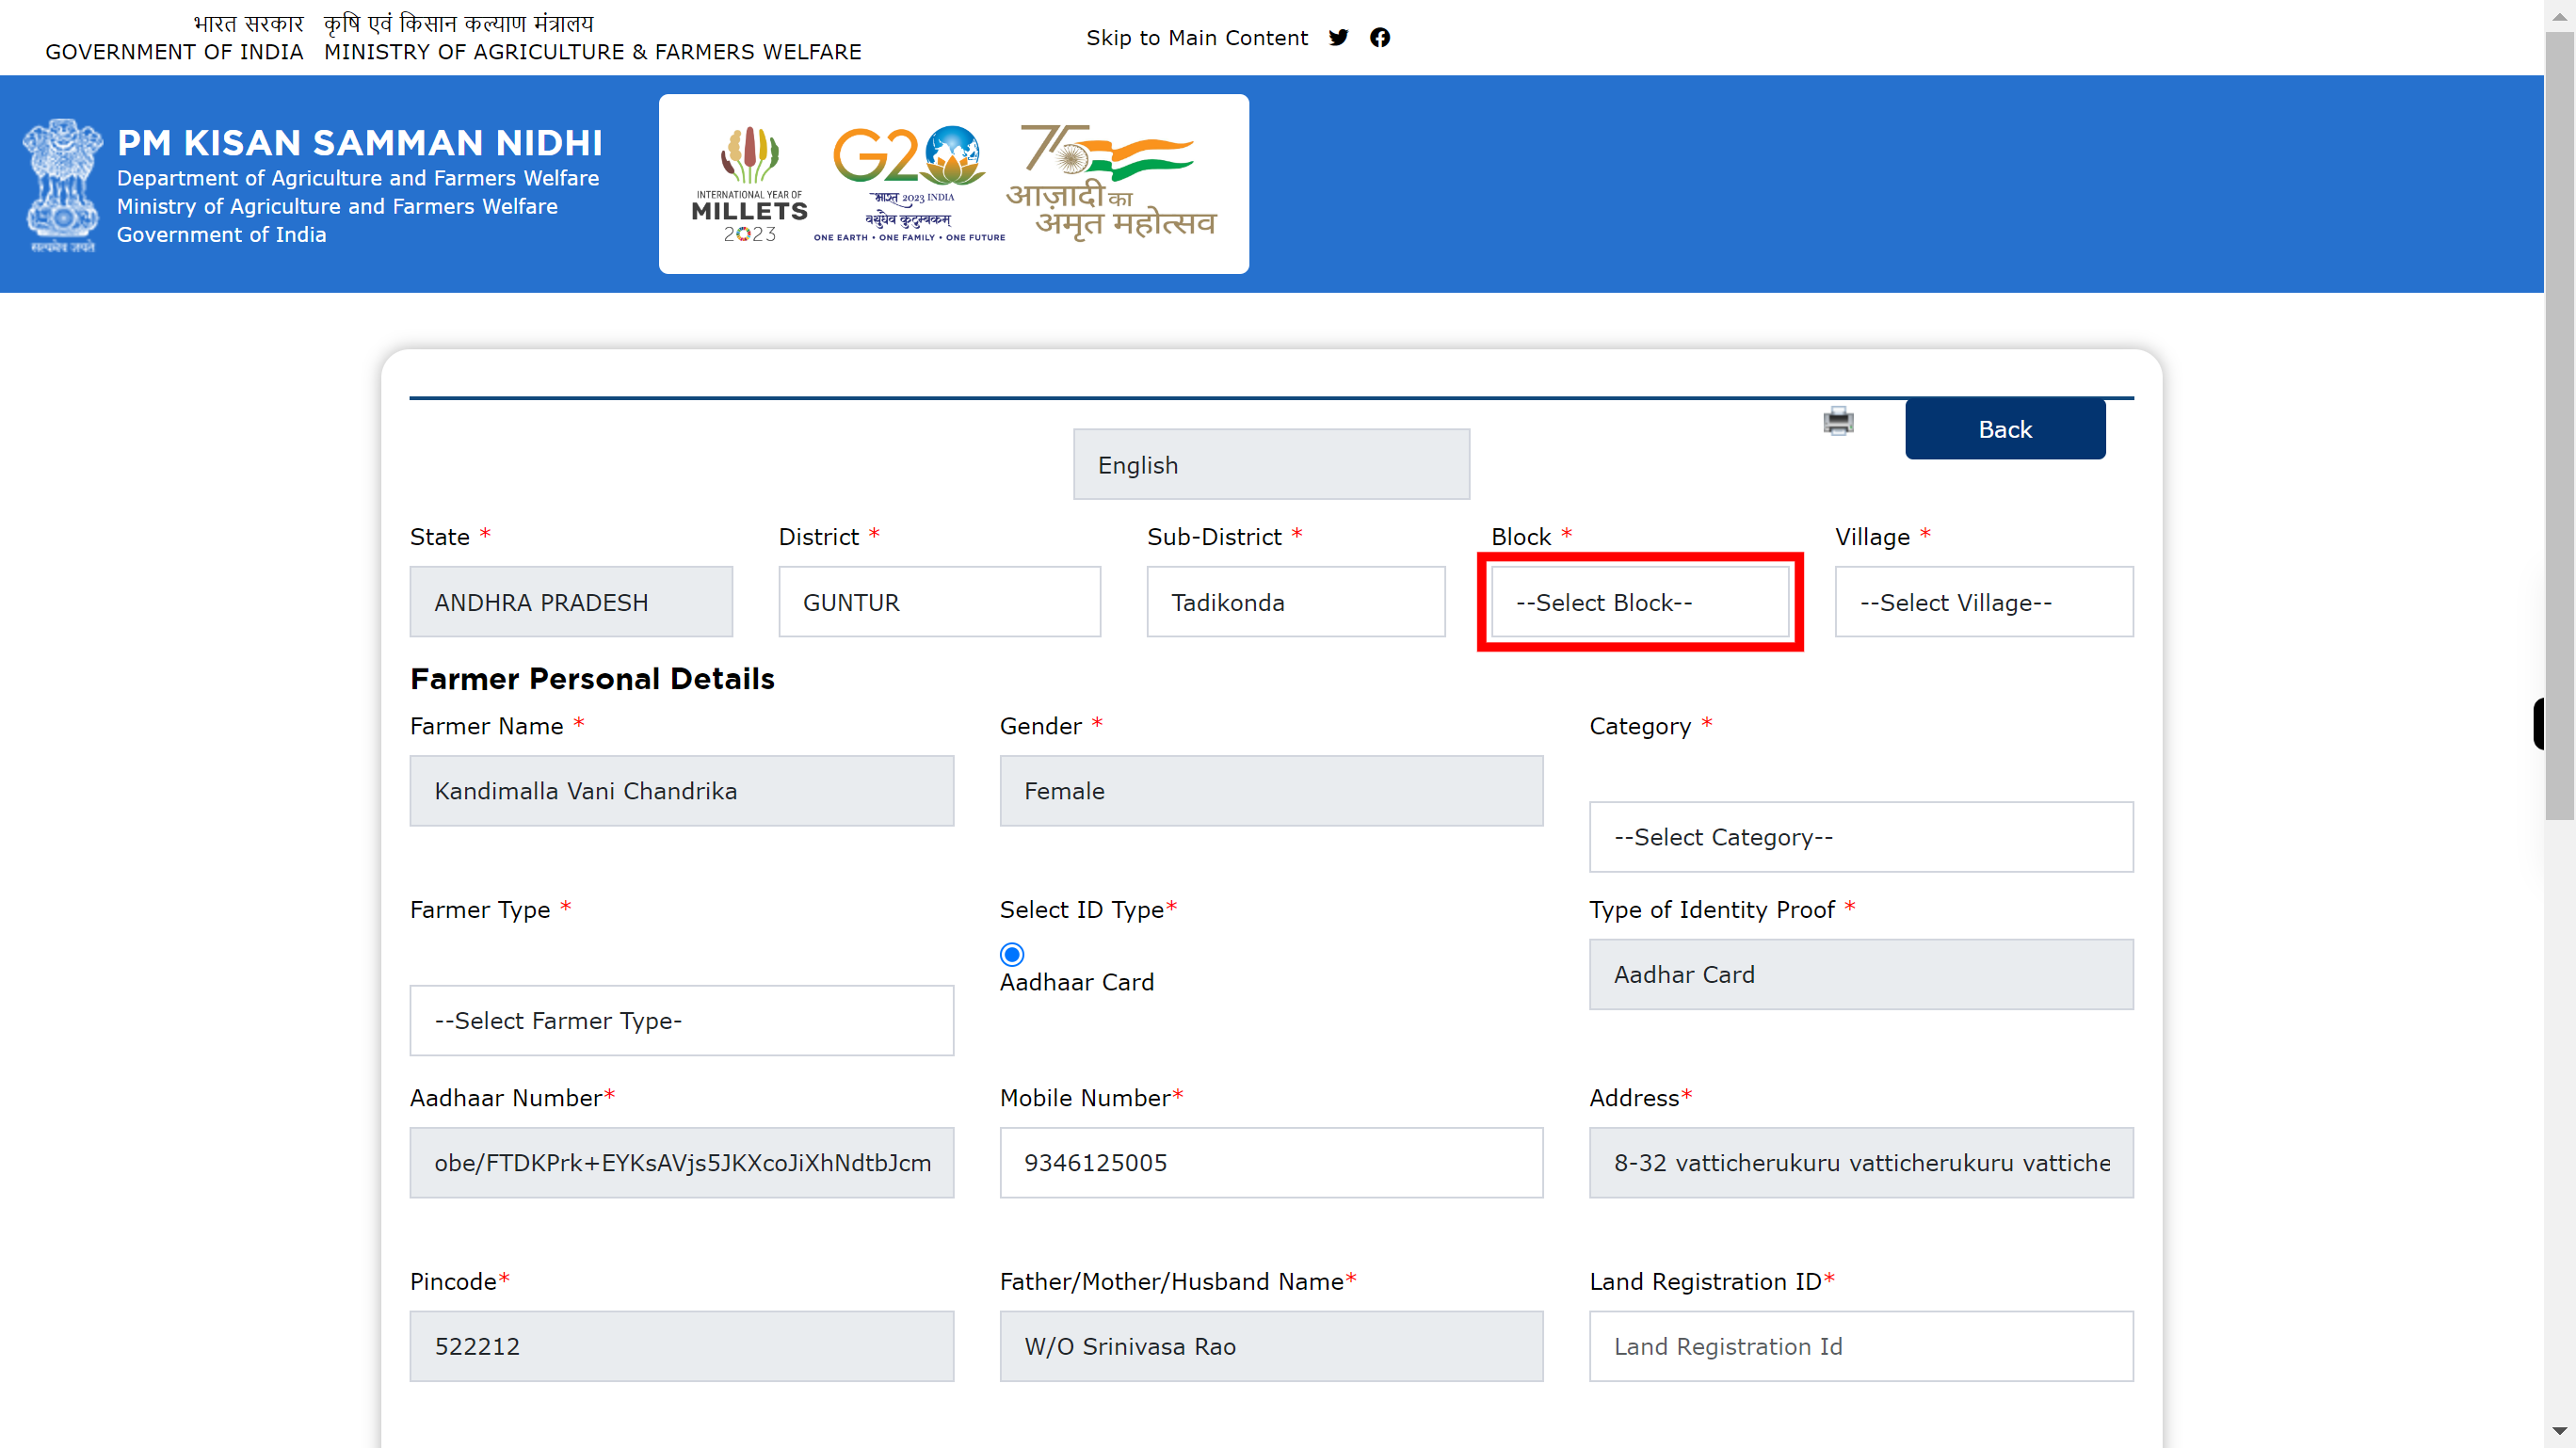Click the International Year of Millets 2023 icon
Viewport: 2576px width, 1448px height.
750,183
